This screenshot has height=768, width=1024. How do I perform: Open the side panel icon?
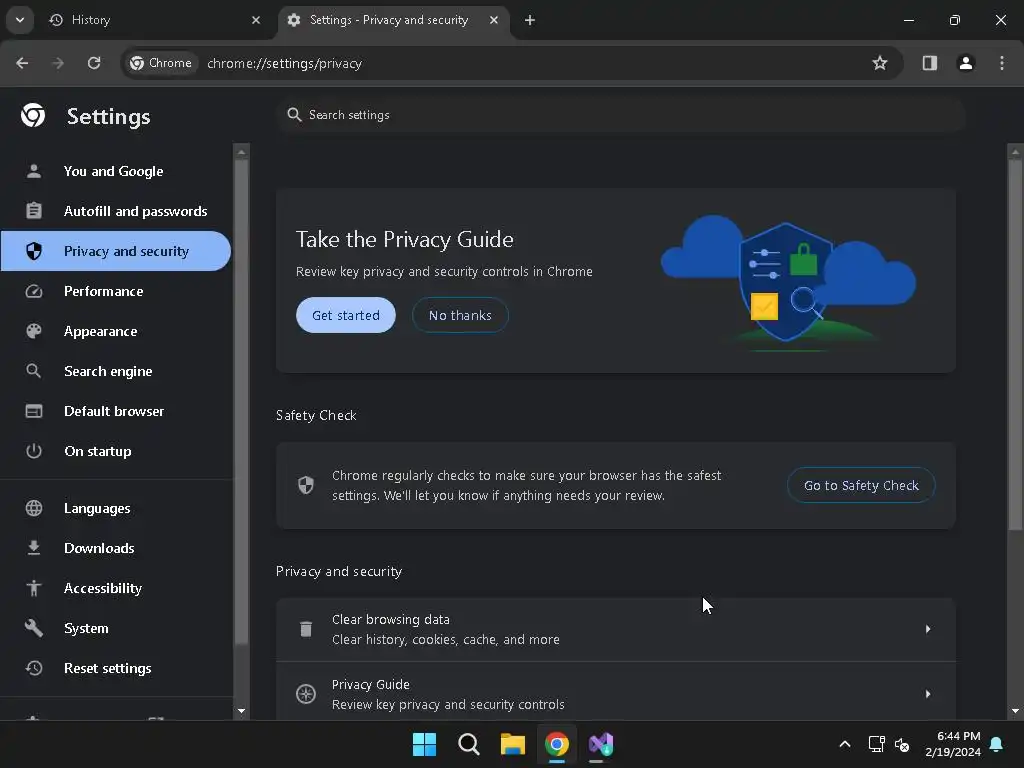click(x=930, y=63)
